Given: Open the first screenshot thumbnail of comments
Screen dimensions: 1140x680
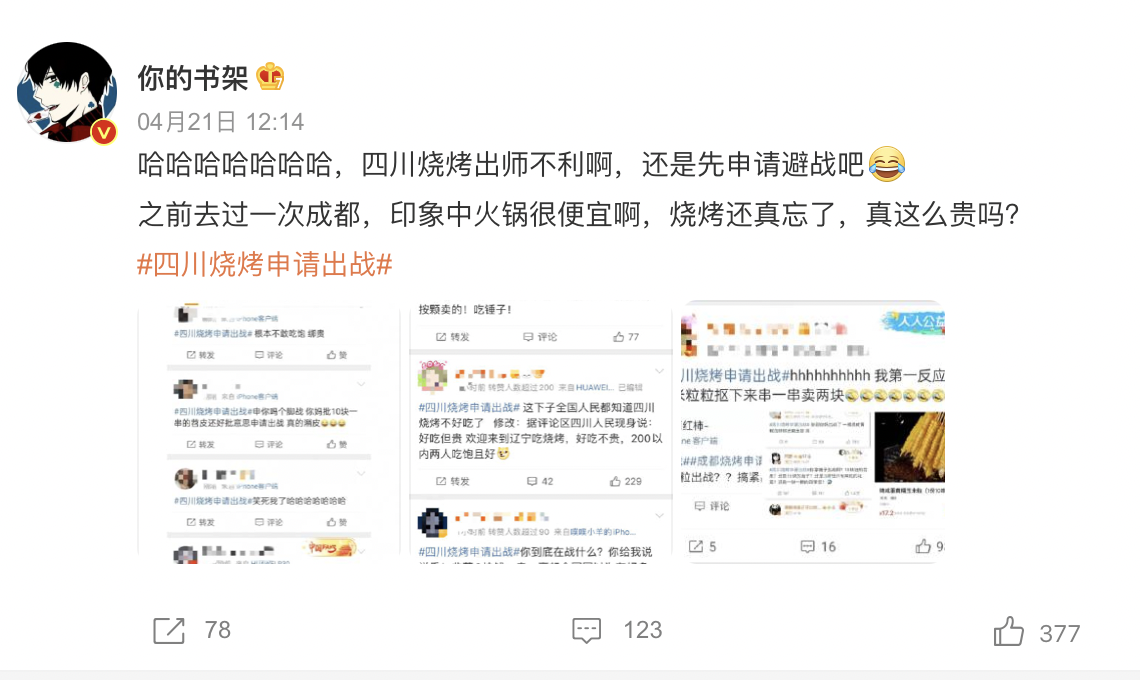Looking at the screenshot, I should click(x=269, y=432).
